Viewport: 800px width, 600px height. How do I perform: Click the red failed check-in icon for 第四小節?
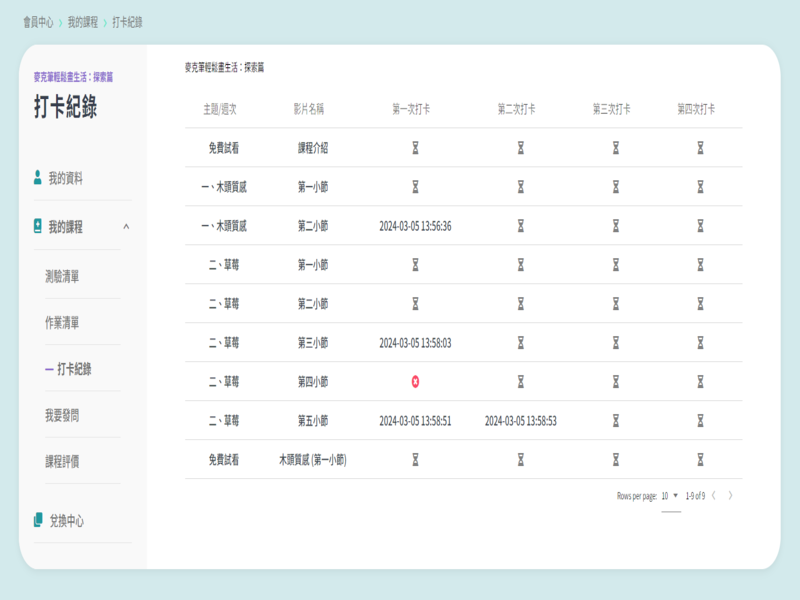tap(415, 382)
